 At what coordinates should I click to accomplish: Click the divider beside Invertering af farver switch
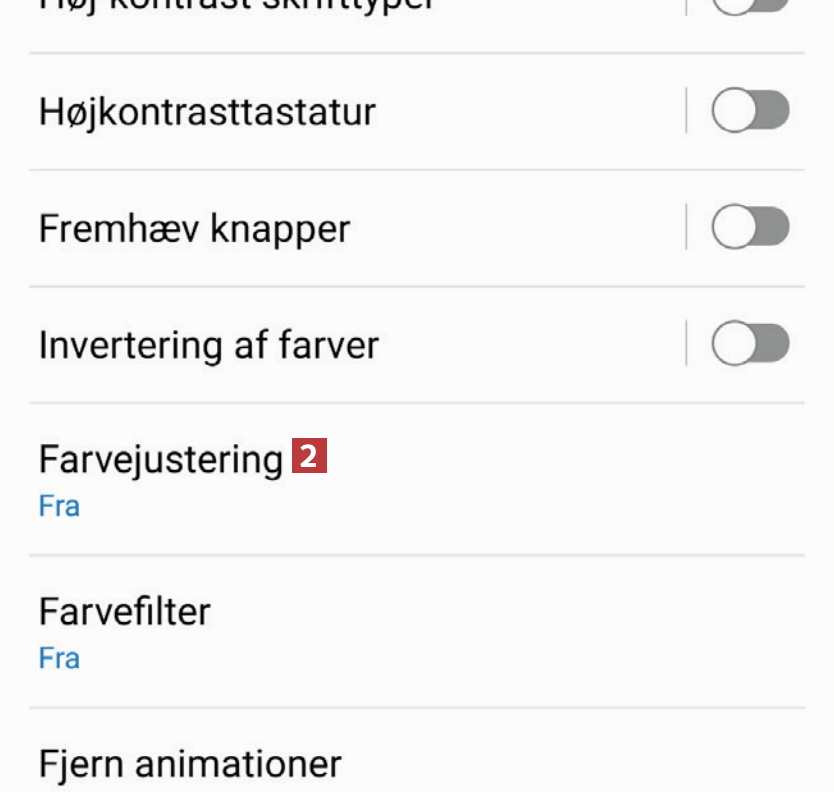pyautogui.click(x=686, y=345)
